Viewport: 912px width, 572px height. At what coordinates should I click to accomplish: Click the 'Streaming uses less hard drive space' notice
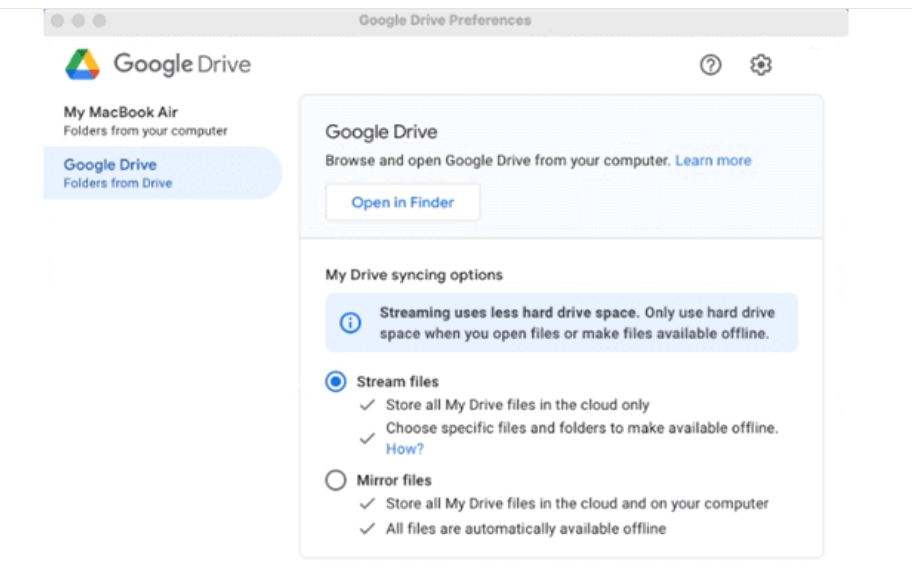click(x=561, y=322)
